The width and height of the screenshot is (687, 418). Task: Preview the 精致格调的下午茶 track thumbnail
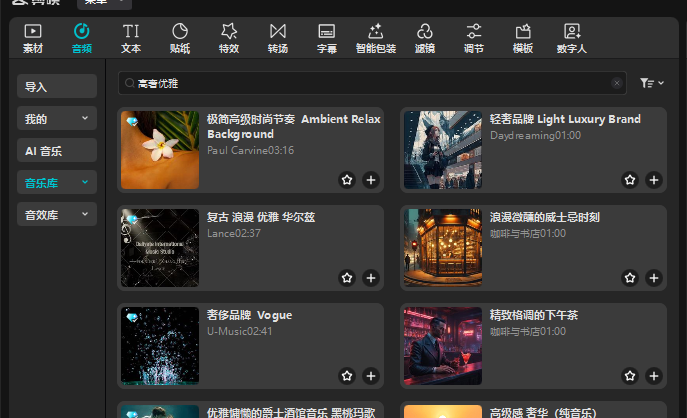click(x=442, y=346)
